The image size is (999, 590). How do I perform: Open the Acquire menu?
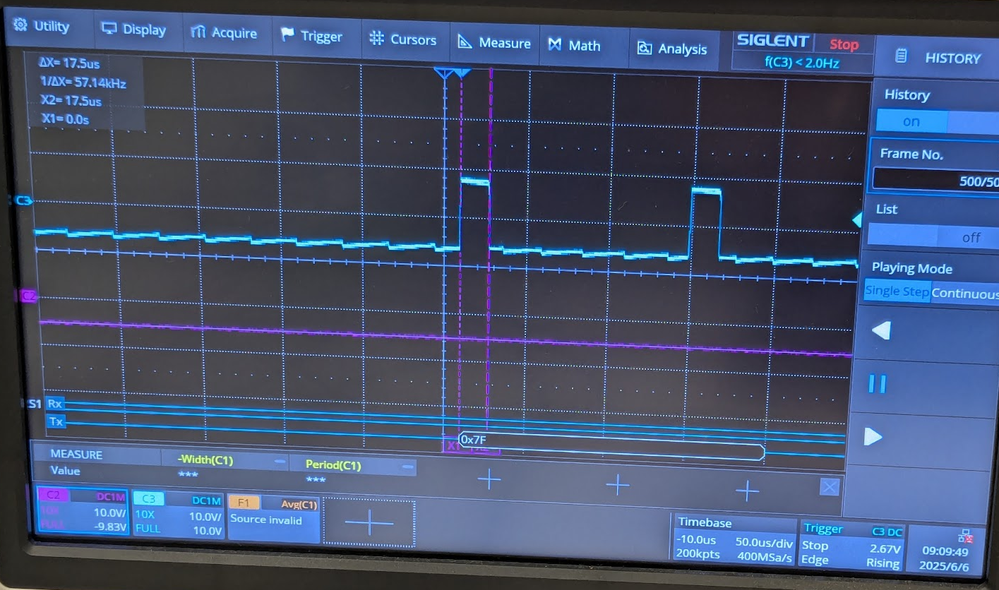pos(224,32)
